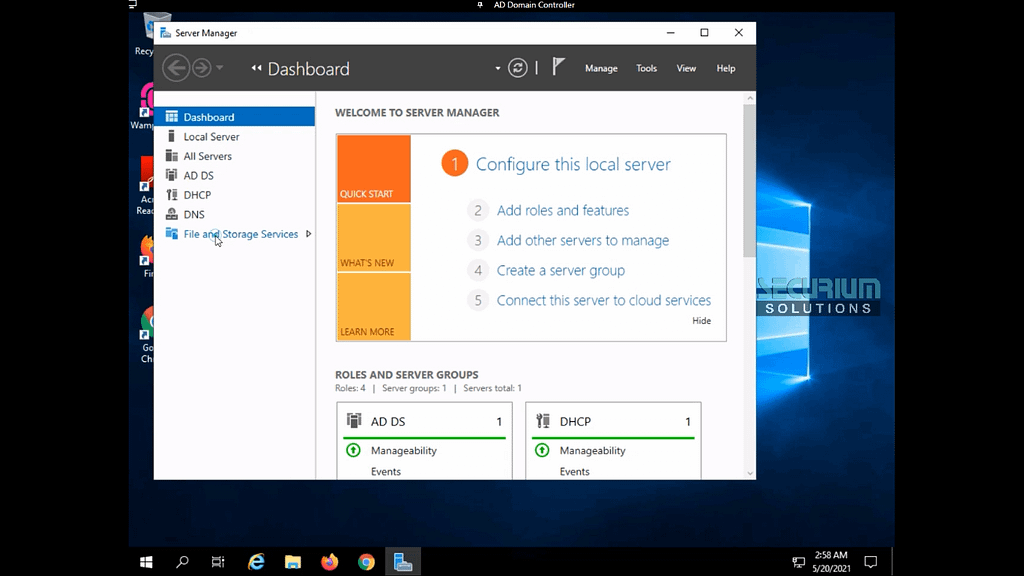1024x576 pixels.
Task: Click the taskbar search icon
Action: pyautogui.click(x=182, y=562)
